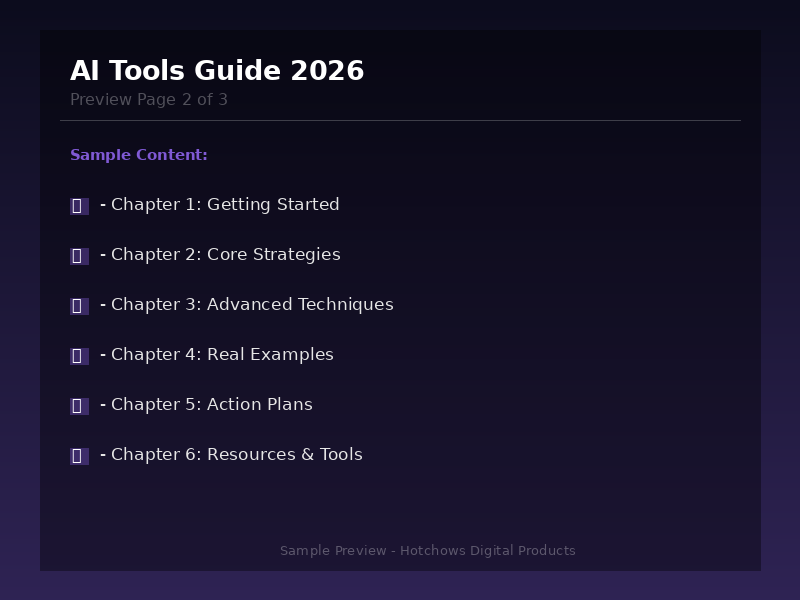
Task: Select Chapter 4: Real Examples text
Action: click(x=222, y=355)
